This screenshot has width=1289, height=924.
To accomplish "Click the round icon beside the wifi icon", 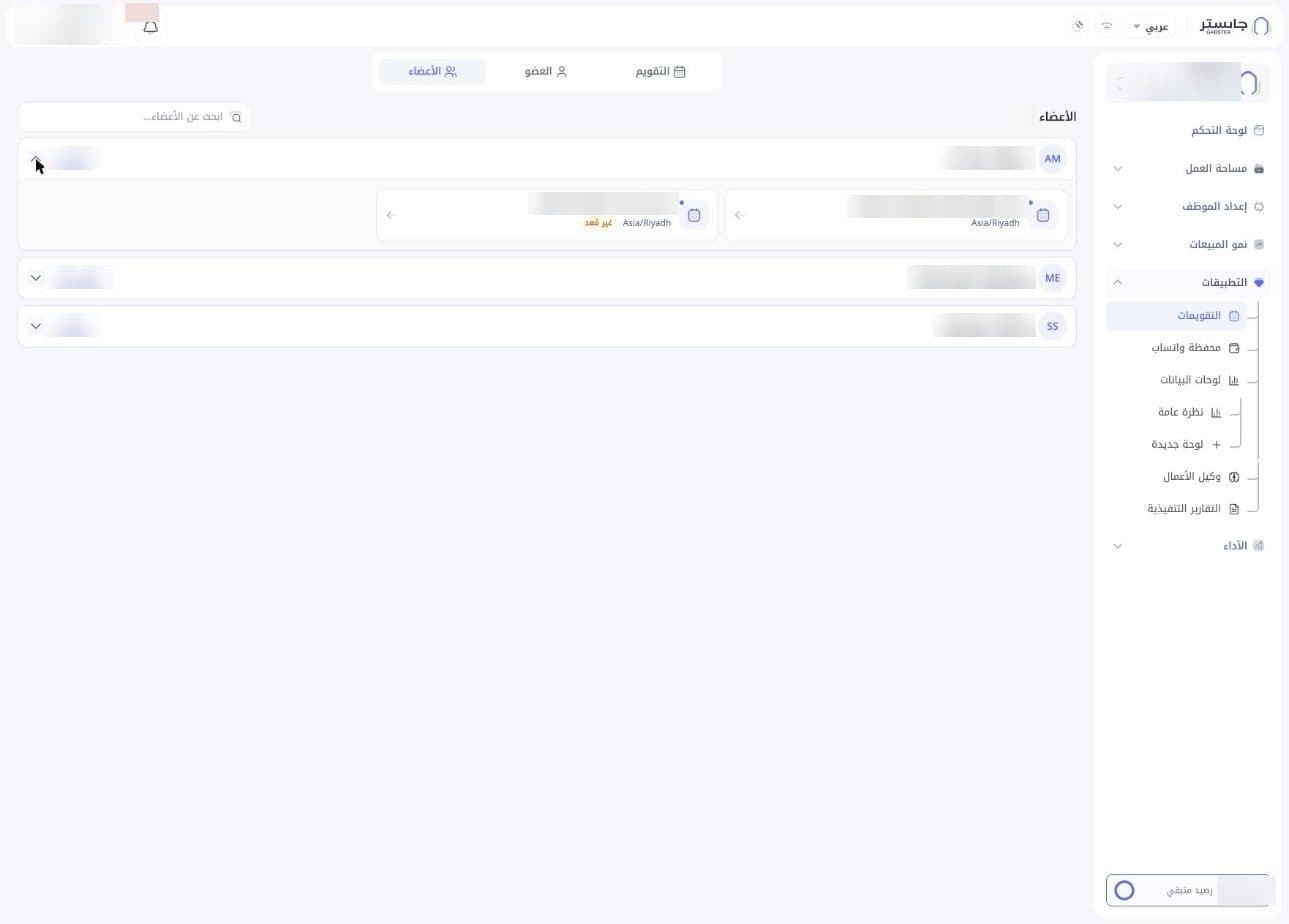I will pyautogui.click(x=1078, y=26).
